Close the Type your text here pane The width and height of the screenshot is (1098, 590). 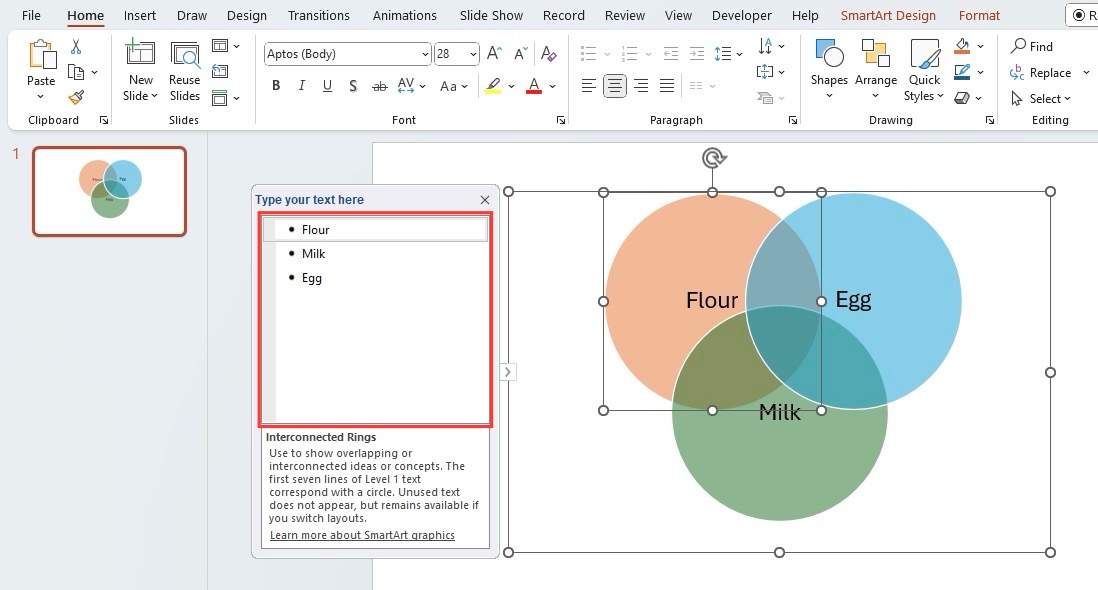(485, 199)
